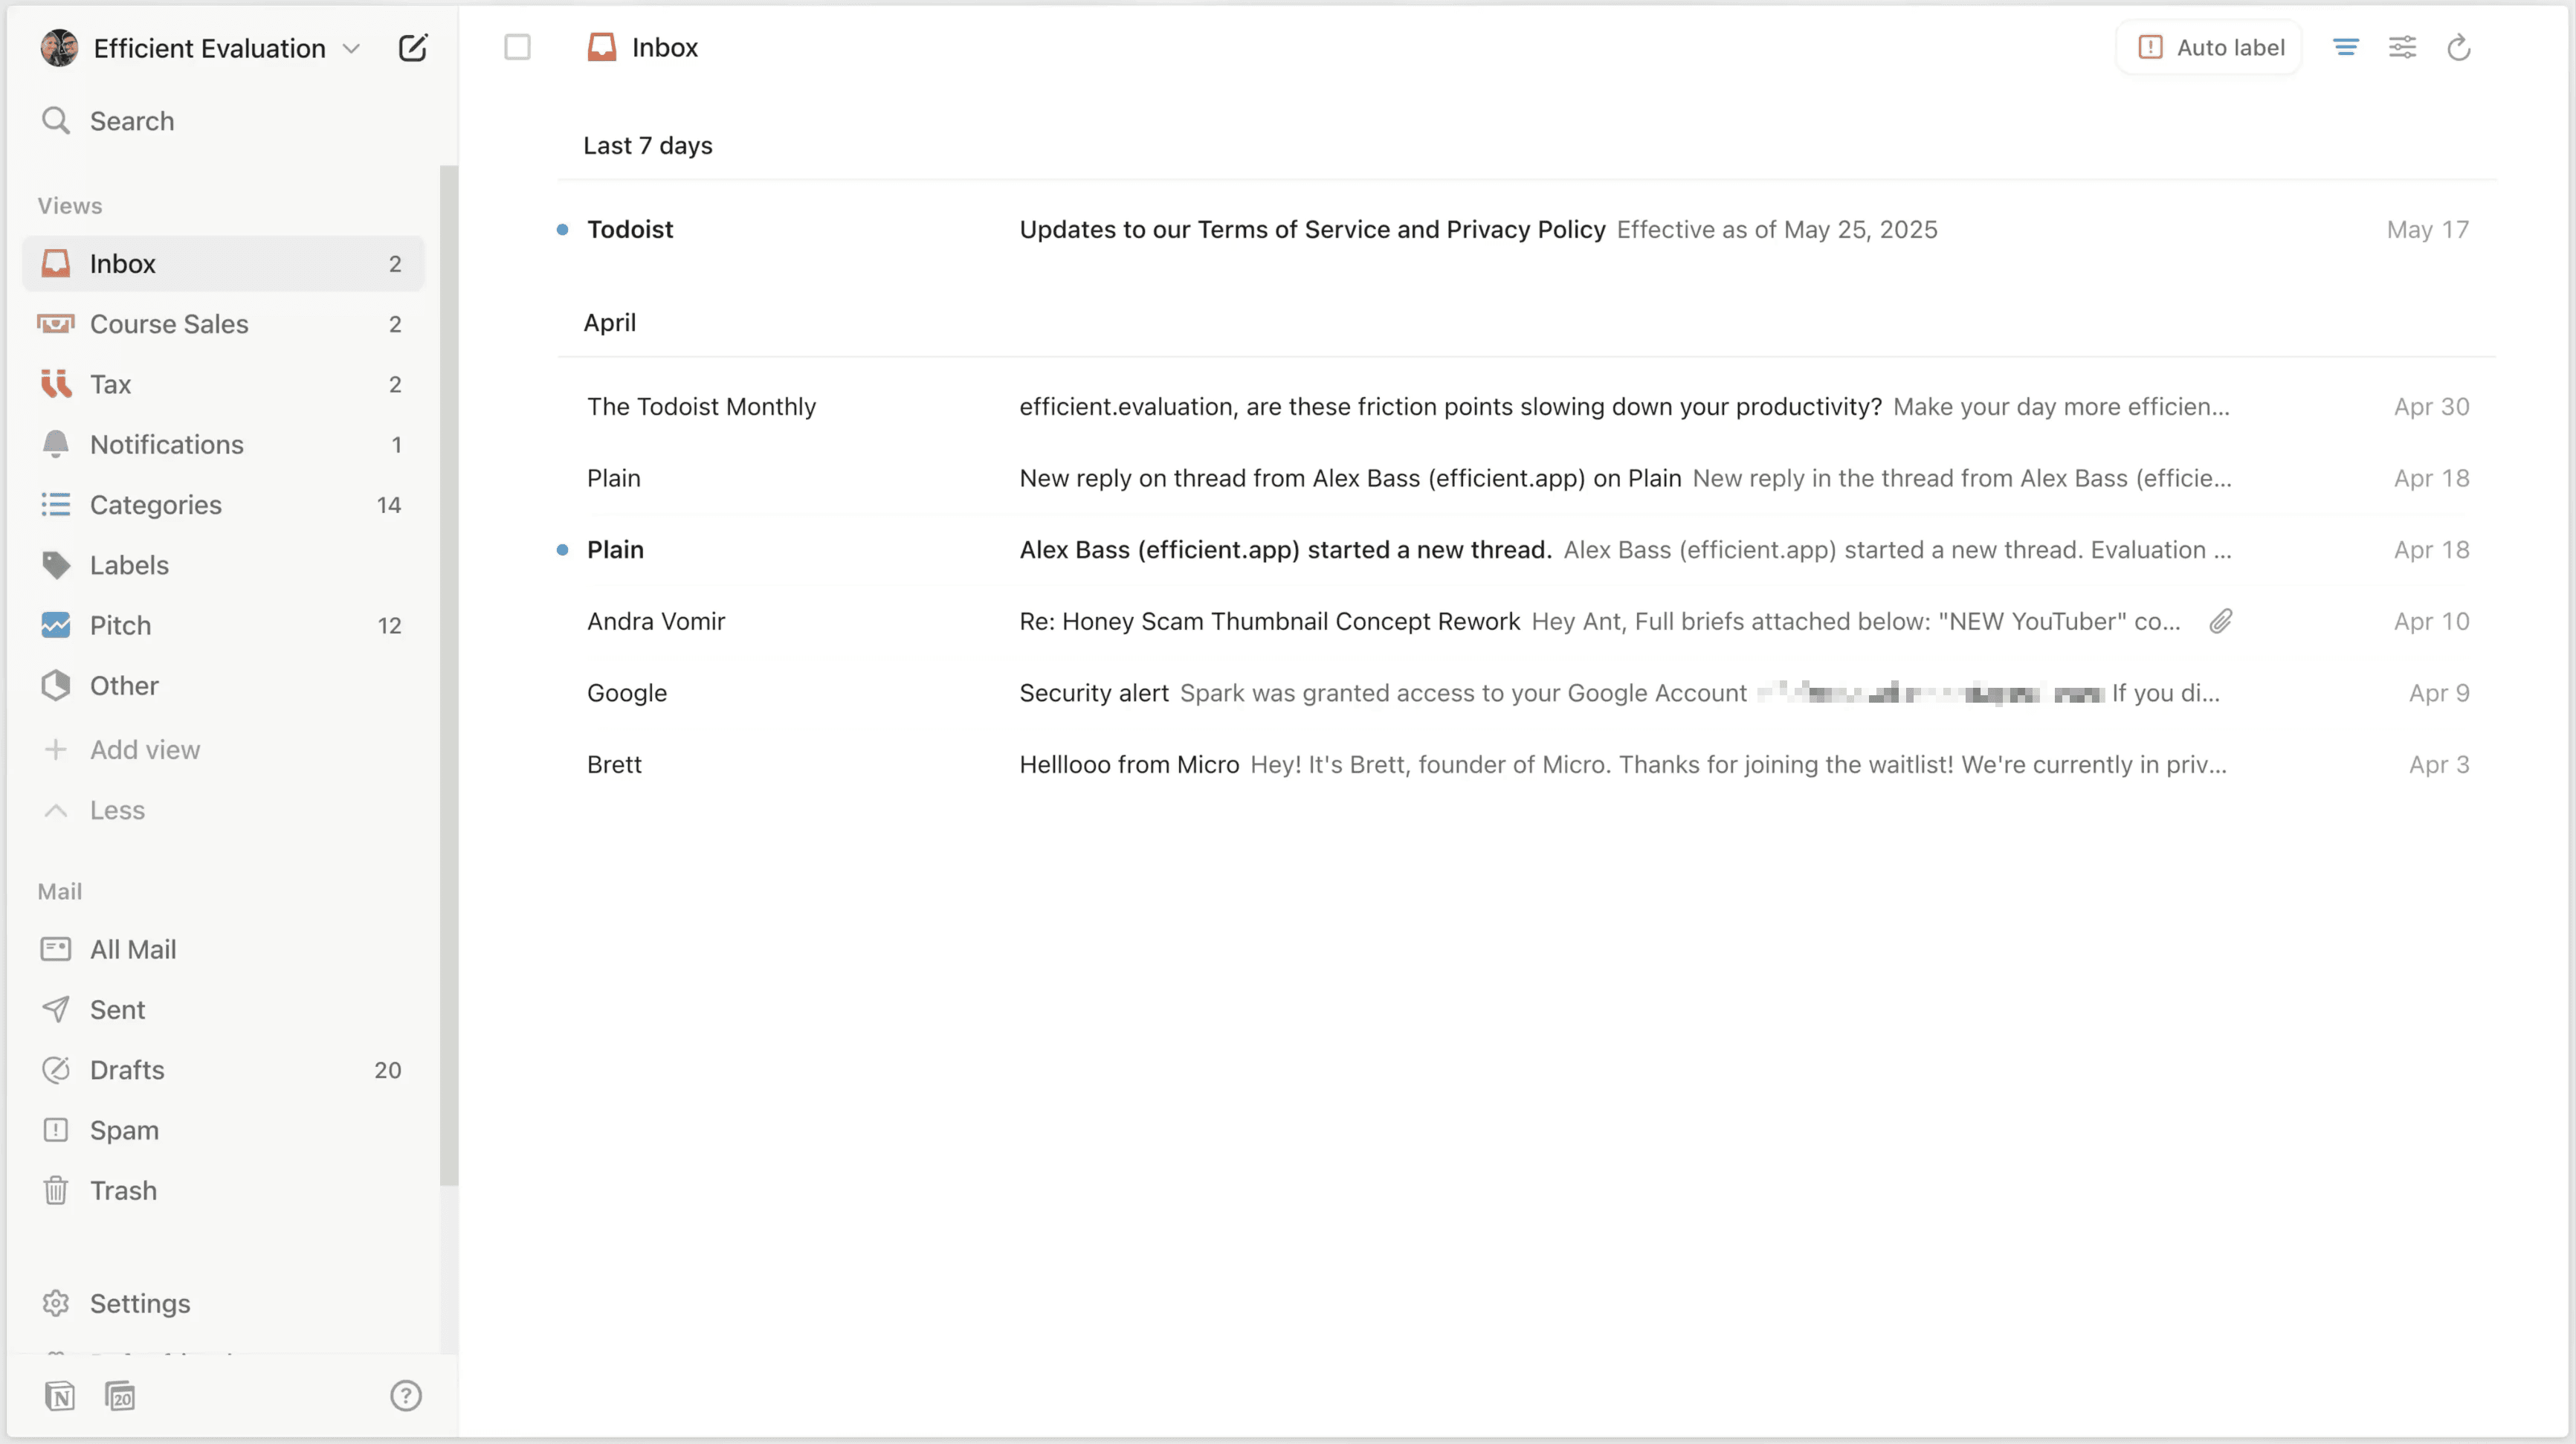
Task: Expand the Efficient Evaluation workspace dropdown
Action: tap(351, 47)
